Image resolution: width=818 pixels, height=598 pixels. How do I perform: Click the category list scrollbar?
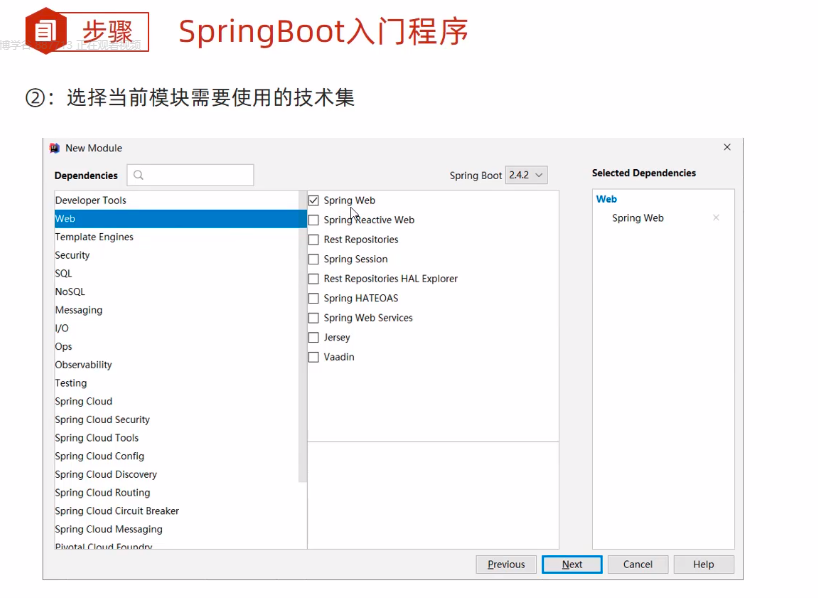click(303, 337)
